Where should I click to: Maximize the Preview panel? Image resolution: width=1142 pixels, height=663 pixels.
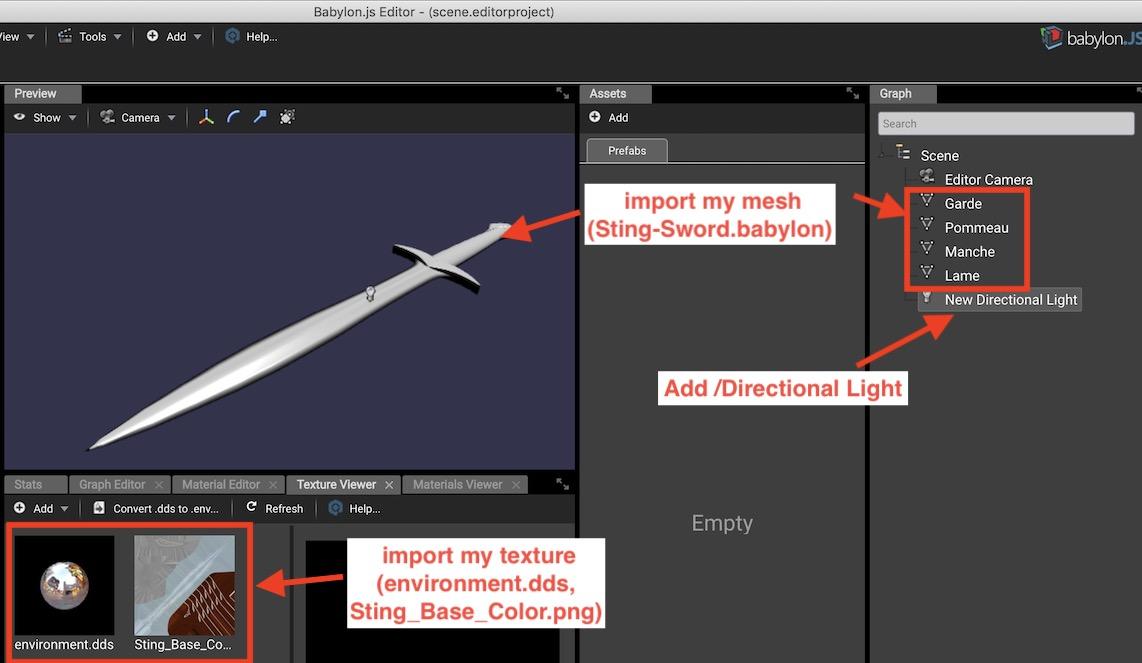pos(562,93)
